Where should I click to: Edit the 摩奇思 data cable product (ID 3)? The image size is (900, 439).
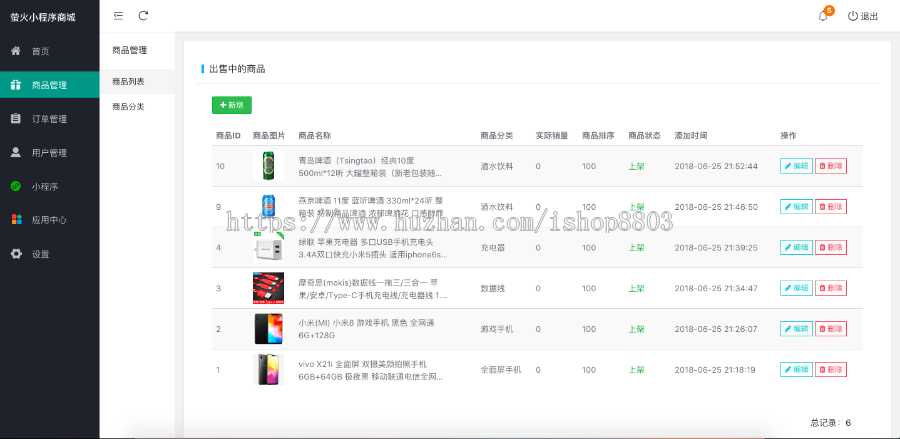pos(796,288)
